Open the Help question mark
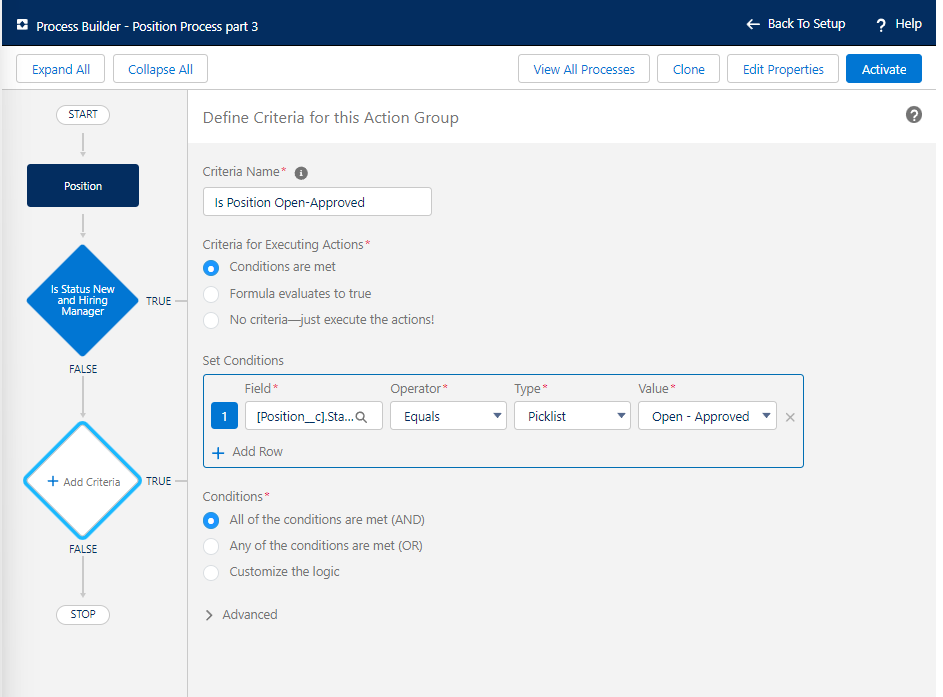The image size is (943, 697). tap(881, 25)
